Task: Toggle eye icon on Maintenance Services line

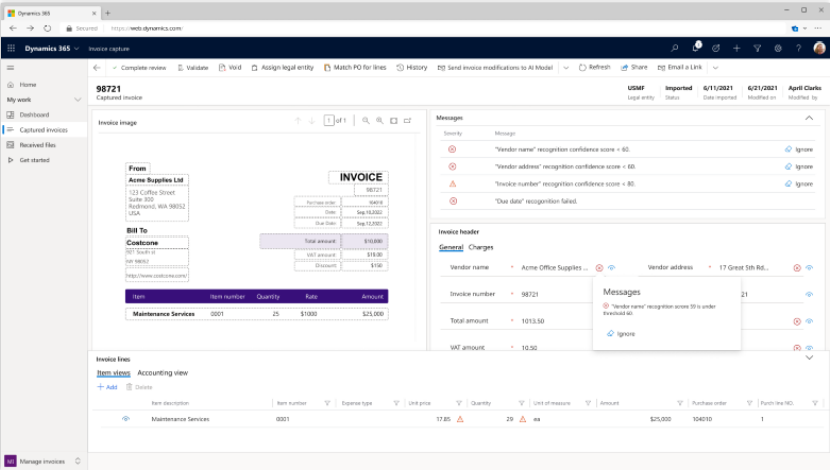Action: tap(125, 419)
